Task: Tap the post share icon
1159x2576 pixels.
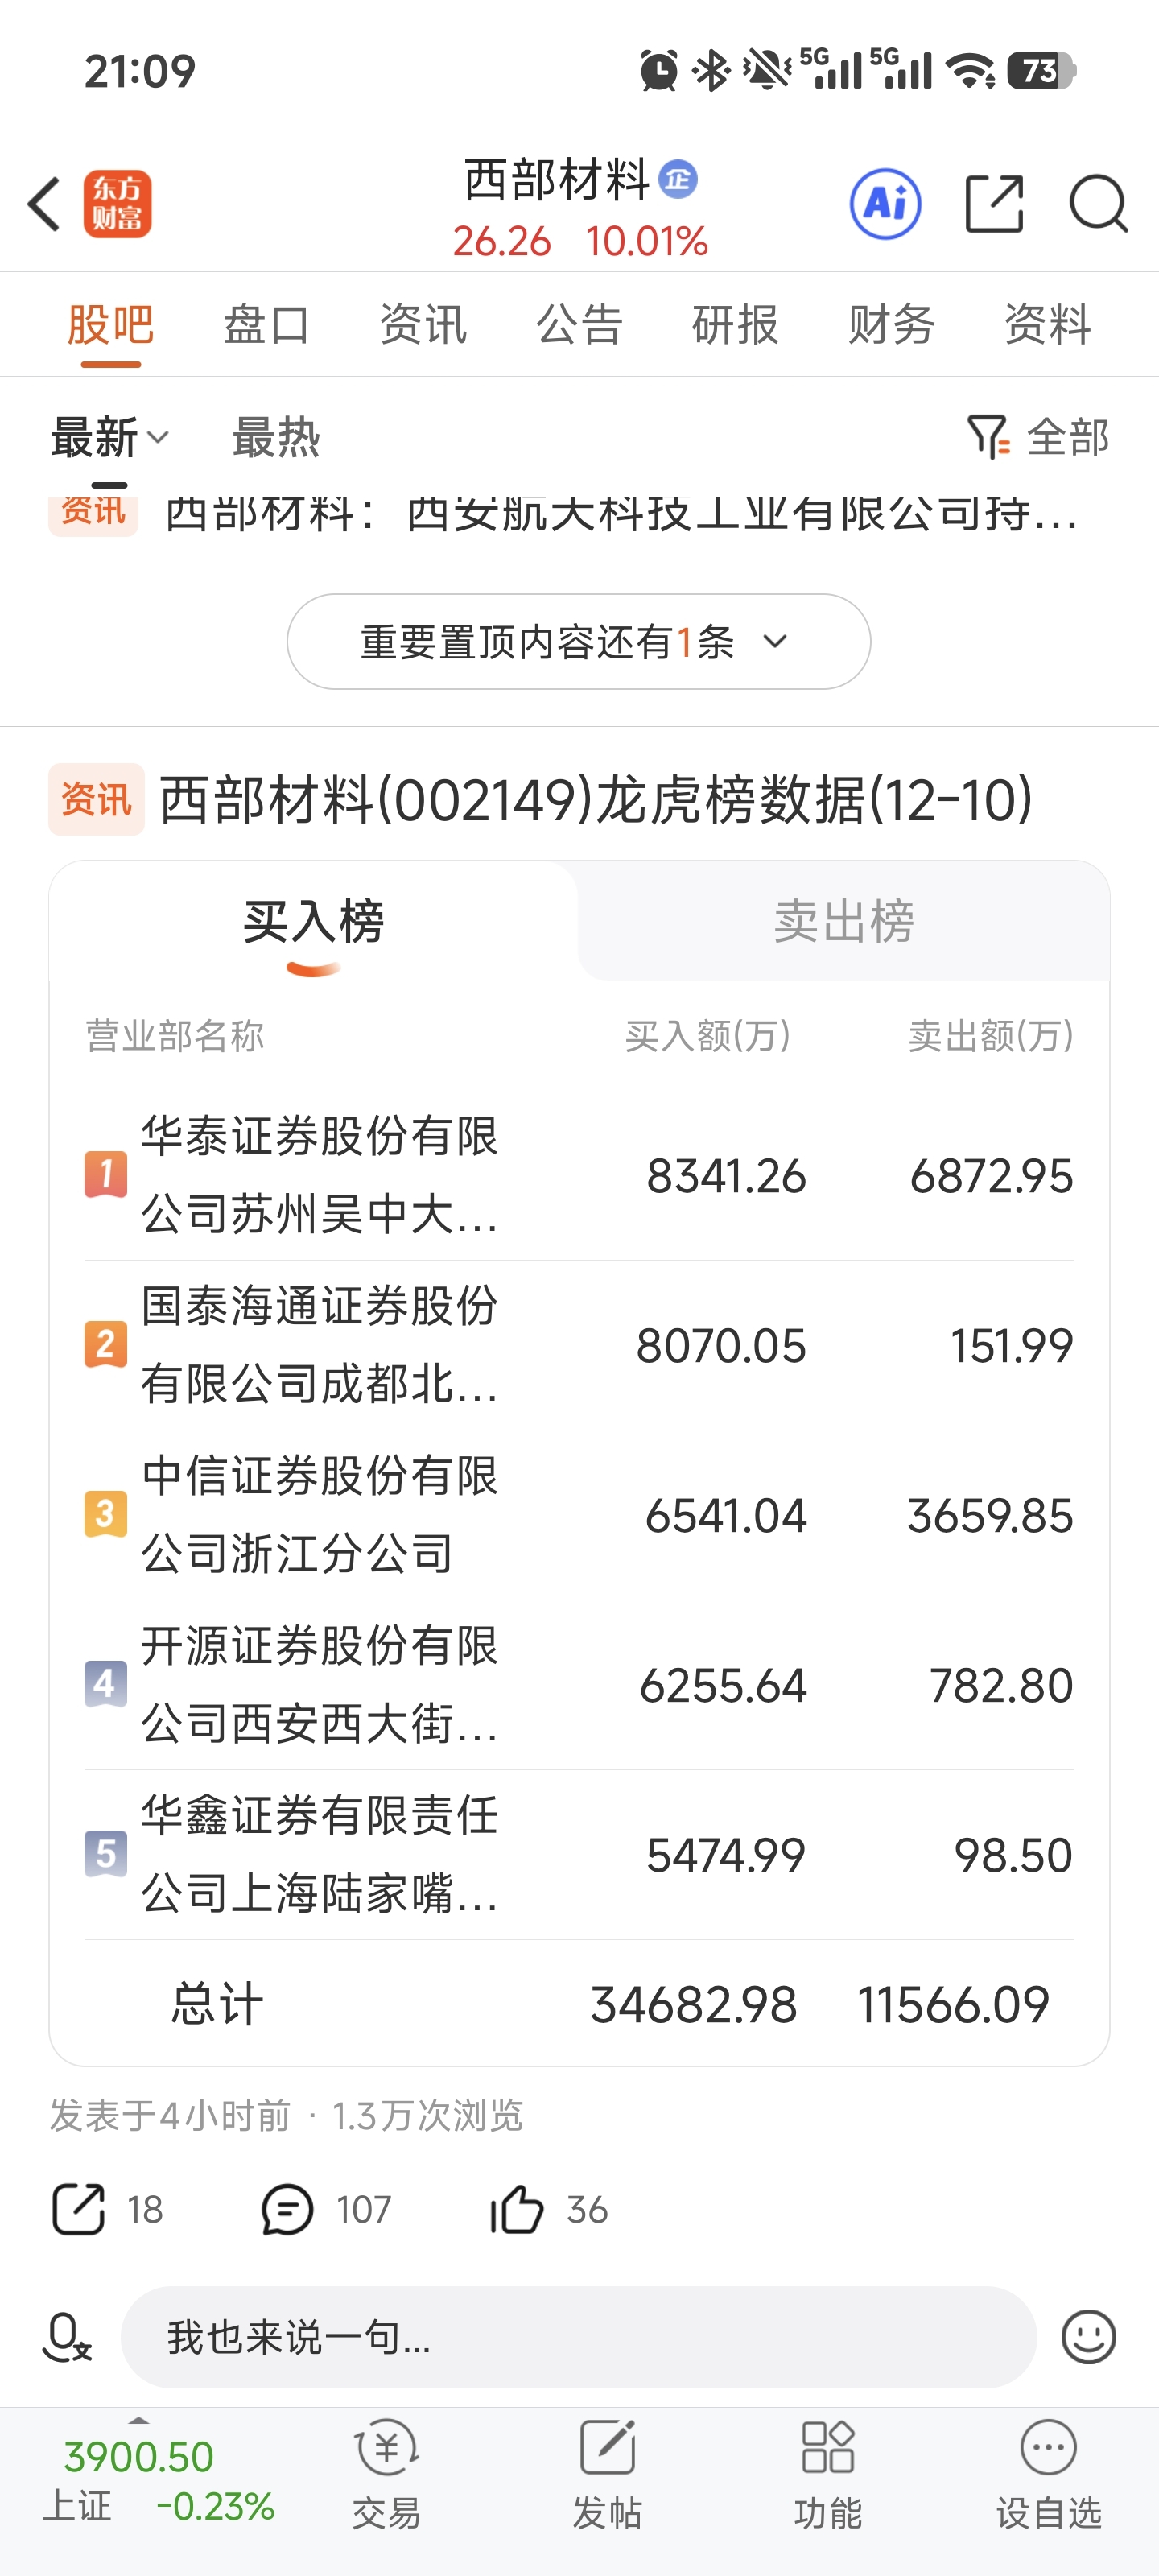Action: click(78, 2209)
